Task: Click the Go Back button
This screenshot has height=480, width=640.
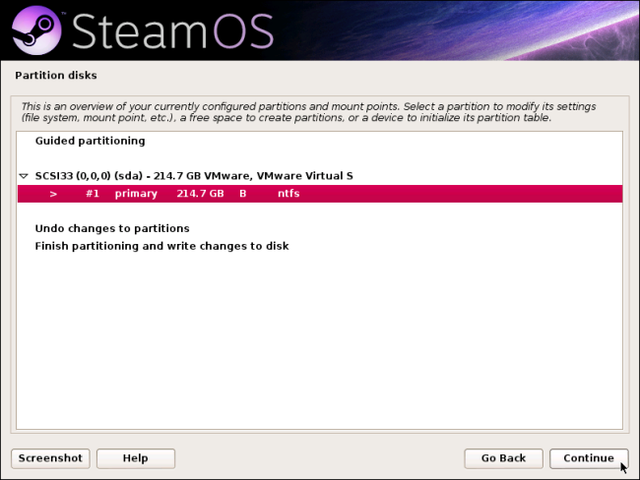Action: (504, 458)
